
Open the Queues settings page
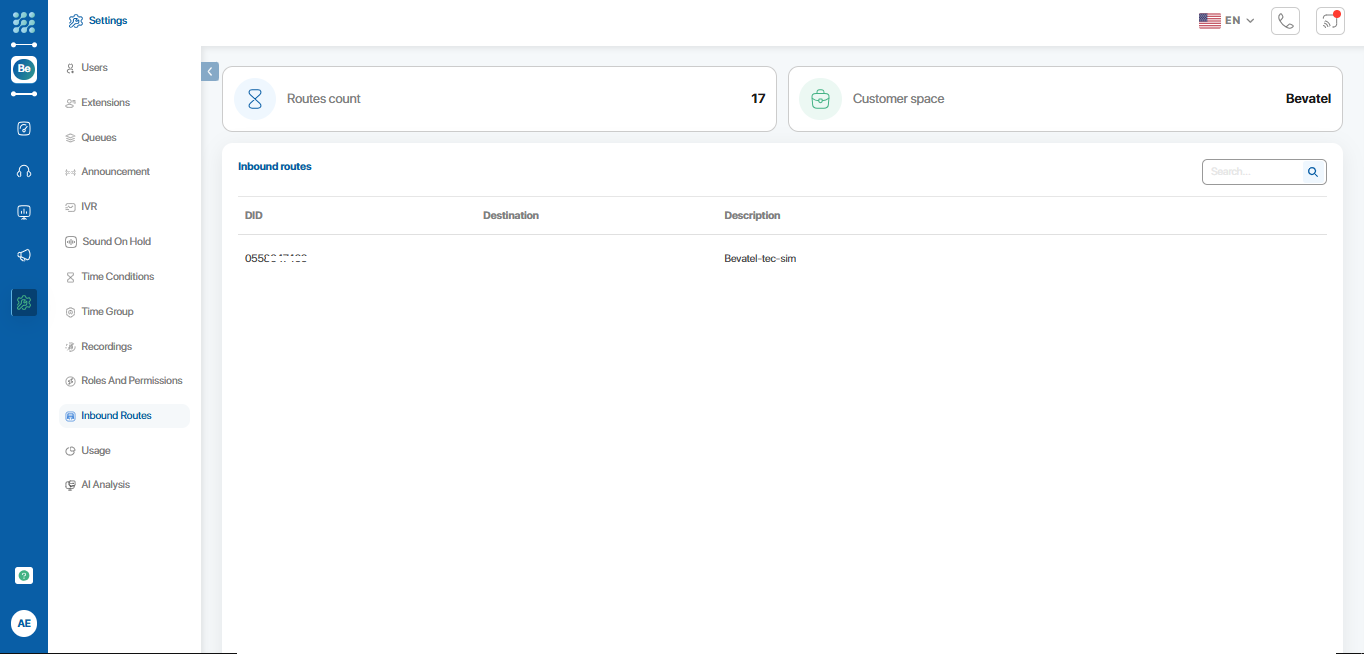point(98,138)
